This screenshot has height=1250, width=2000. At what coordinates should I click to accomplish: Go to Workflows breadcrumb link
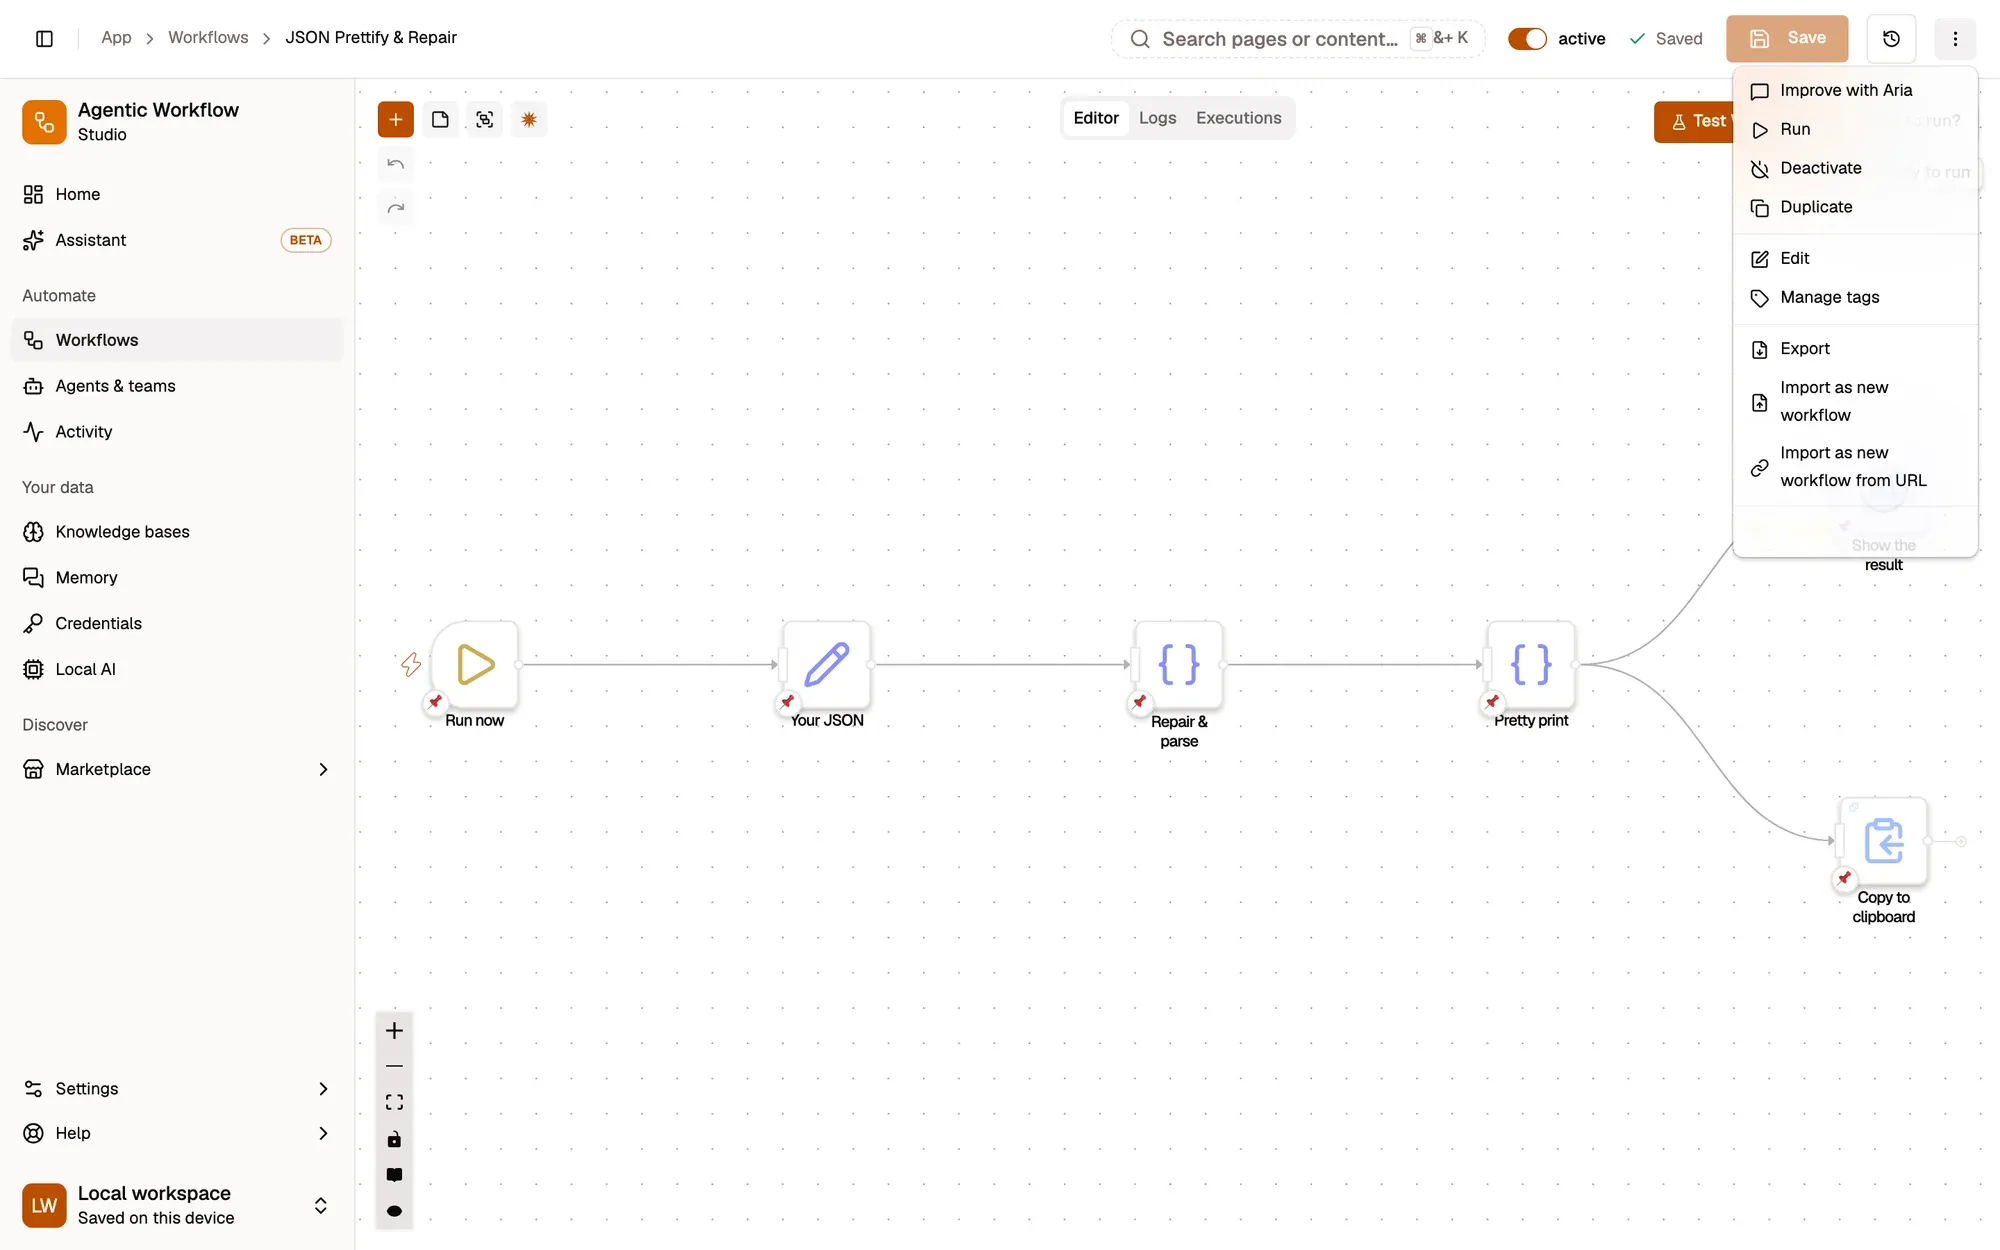pyautogui.click(x=208, y=37)
